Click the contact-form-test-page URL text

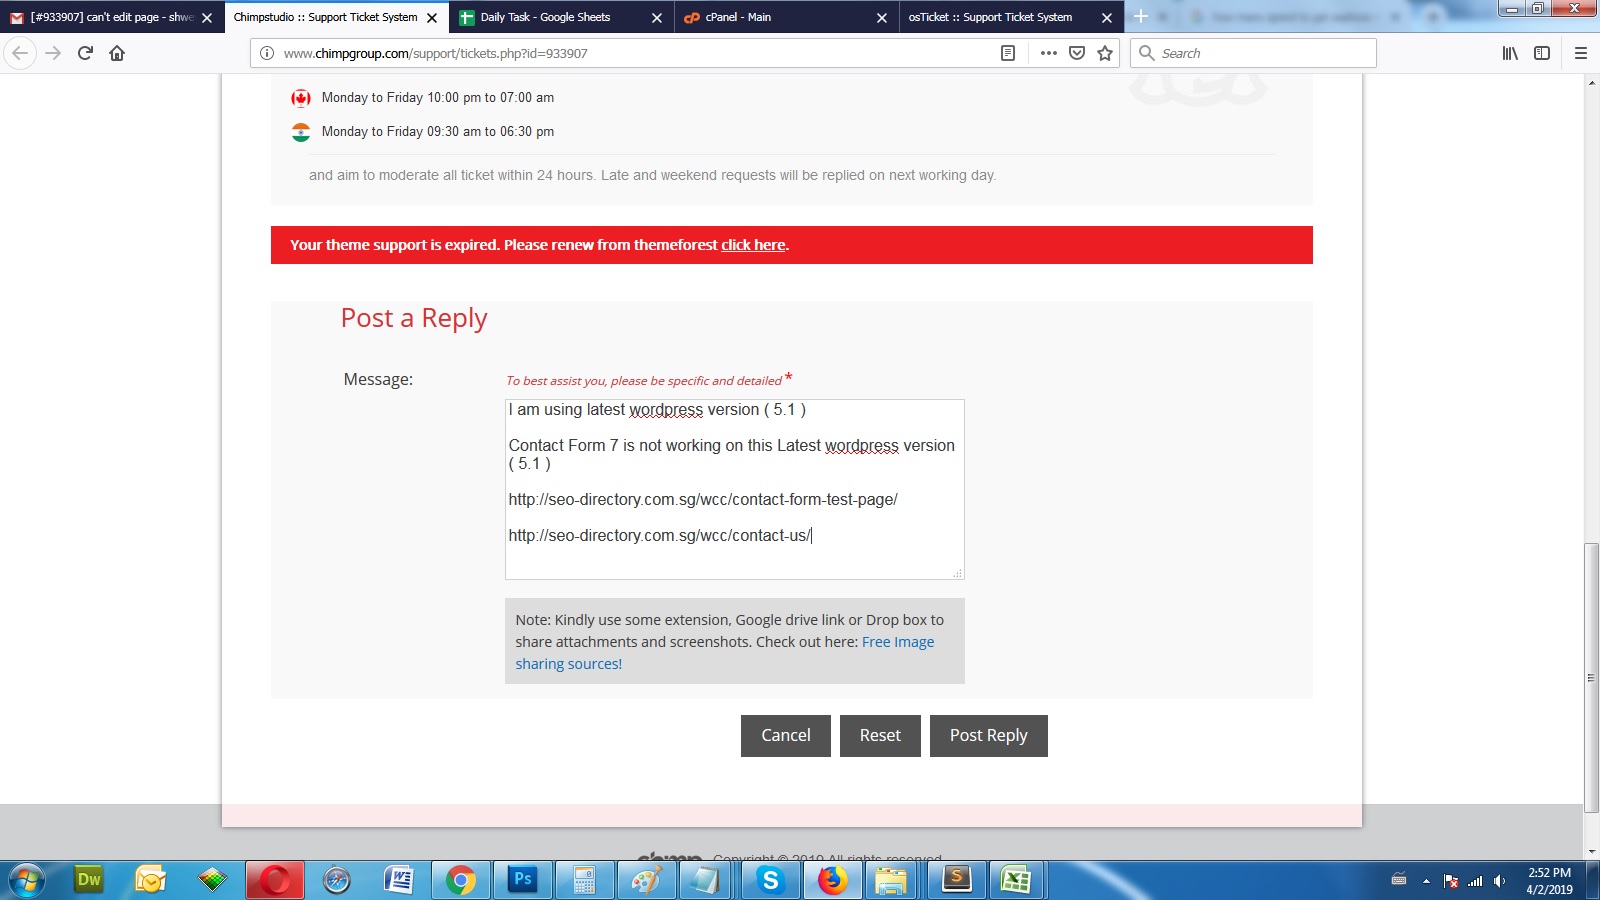pyautogui.click(x=703, y=499)
